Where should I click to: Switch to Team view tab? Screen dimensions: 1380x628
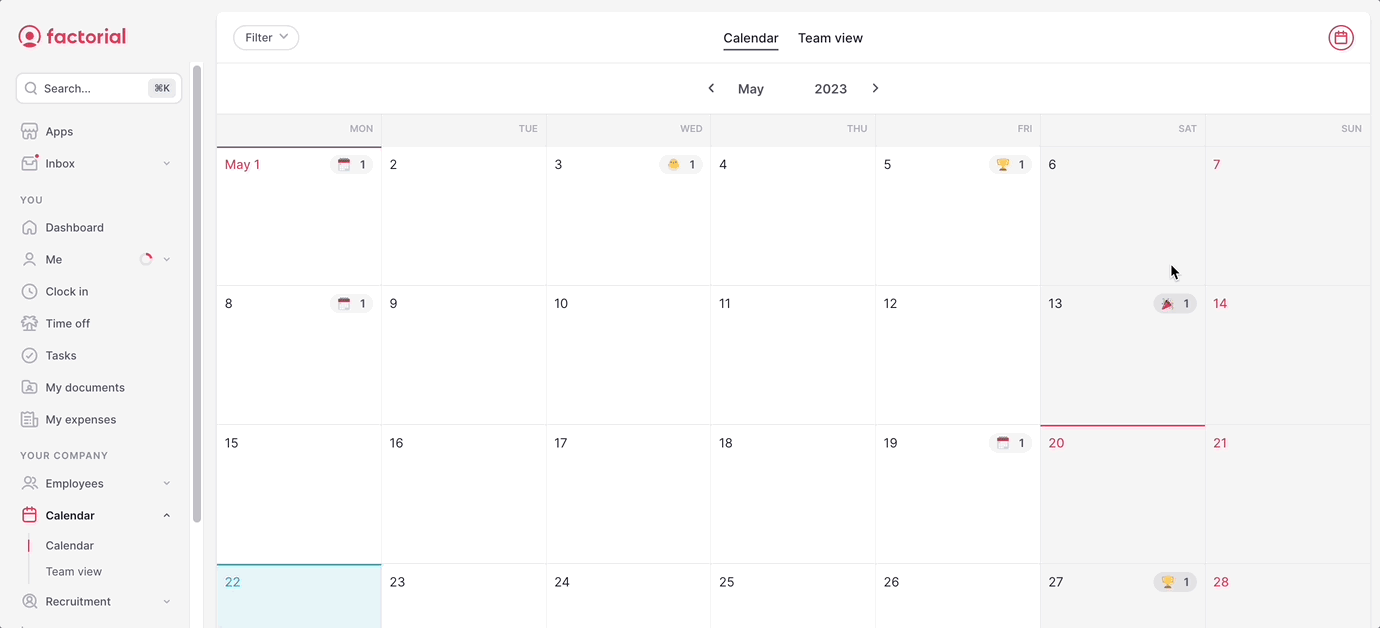[830, 38]
